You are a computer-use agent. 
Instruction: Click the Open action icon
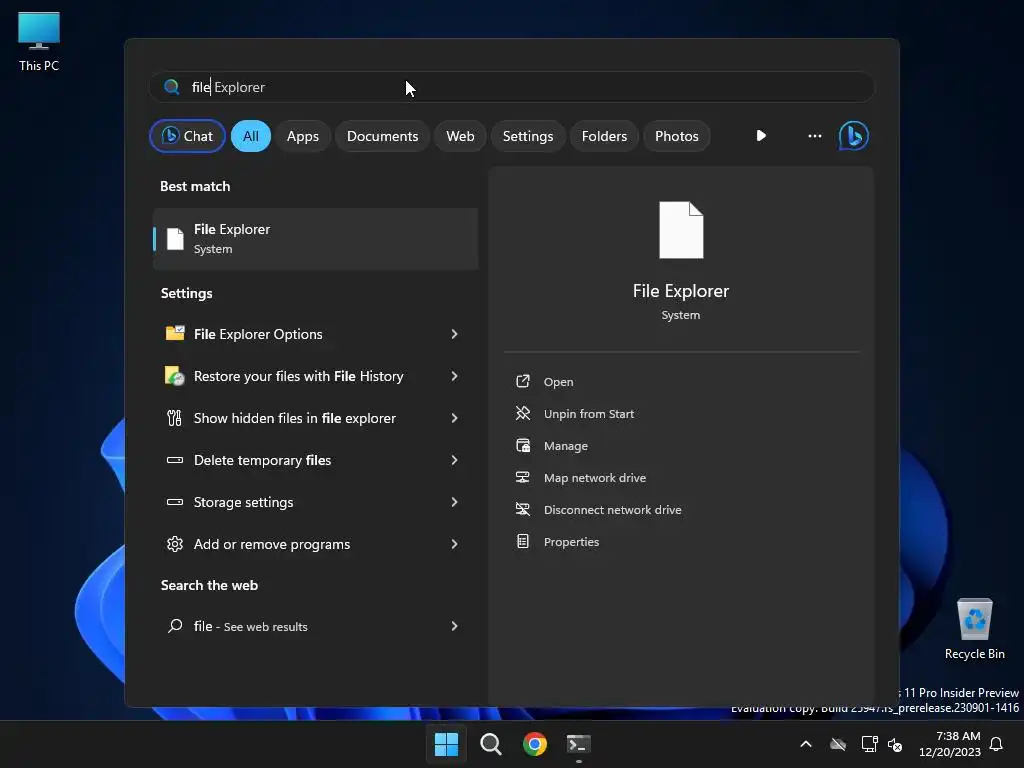(x=522, y=381)
